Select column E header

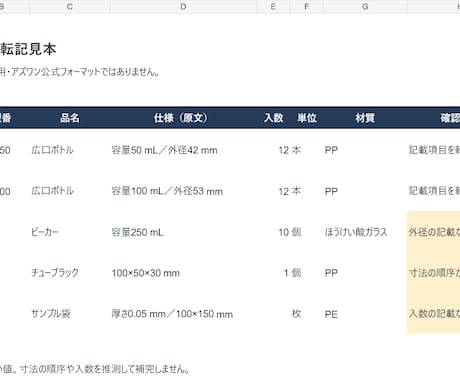tap(273, 6)
